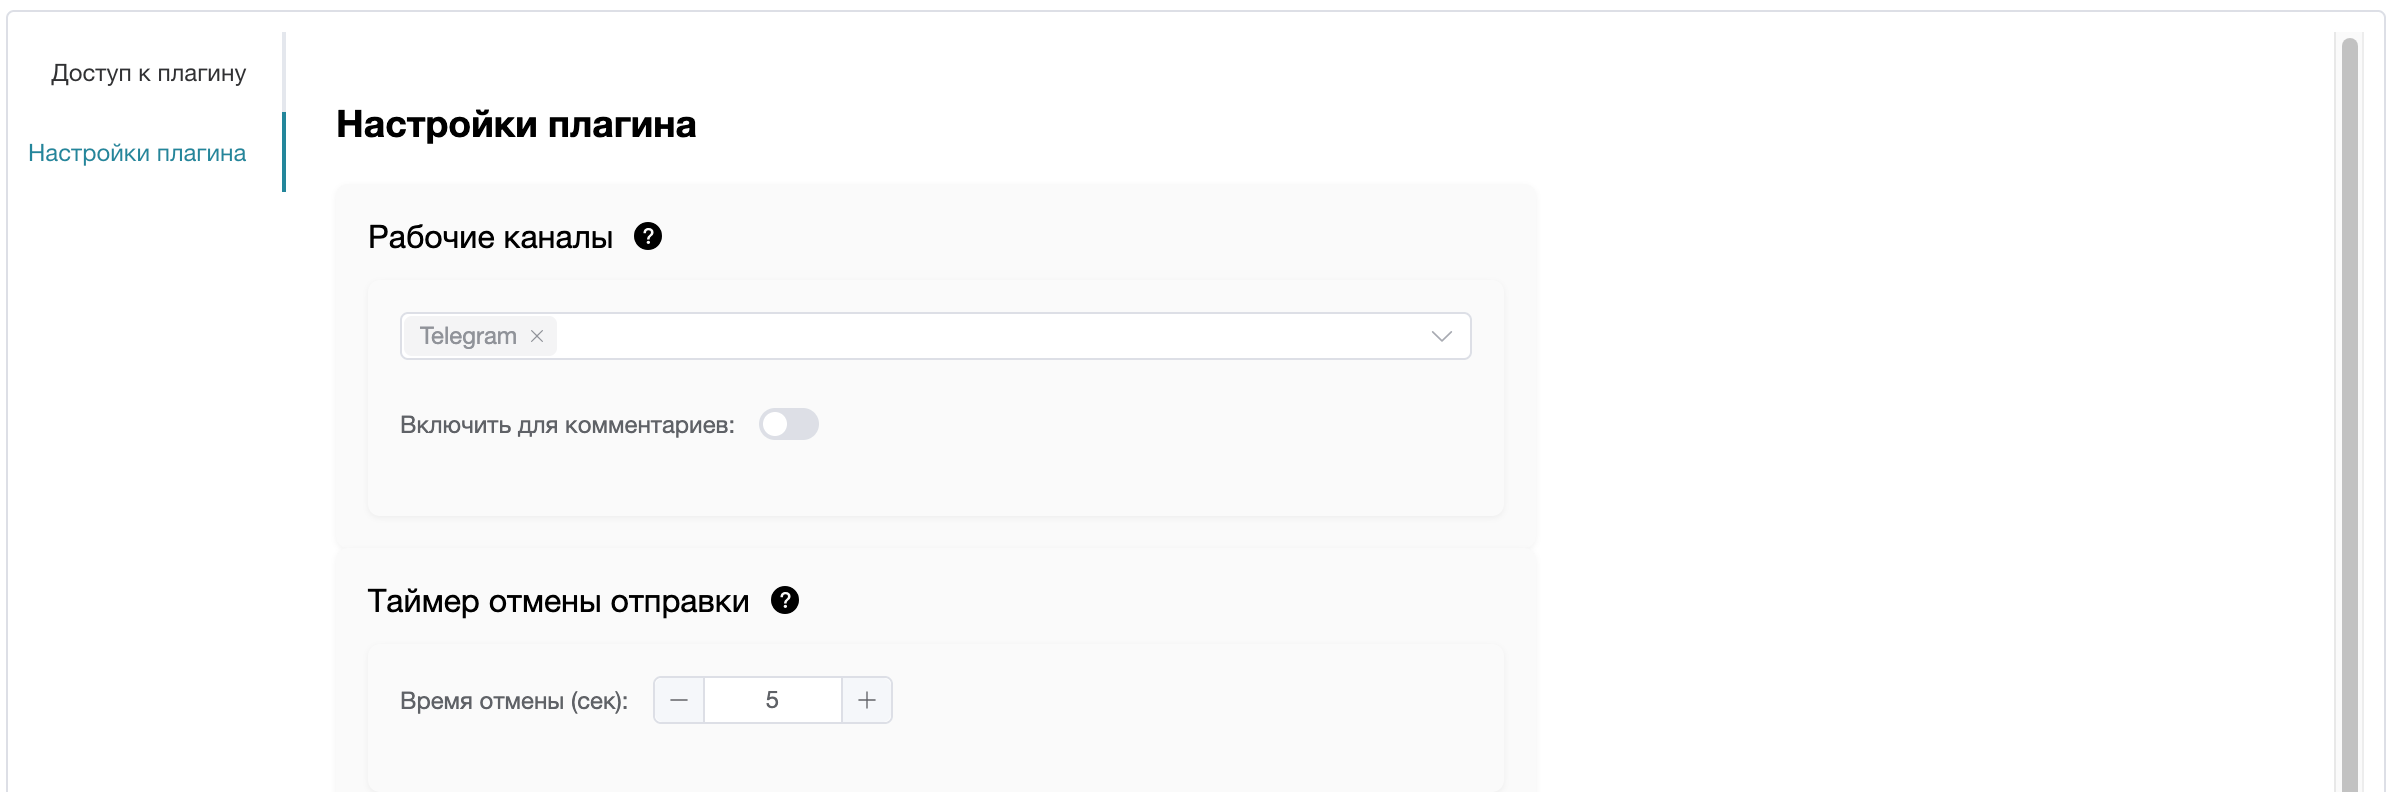Toggle Включить для комментариев switch
The width and height of the screenshot is (2404, 792).
click(788, 424)
